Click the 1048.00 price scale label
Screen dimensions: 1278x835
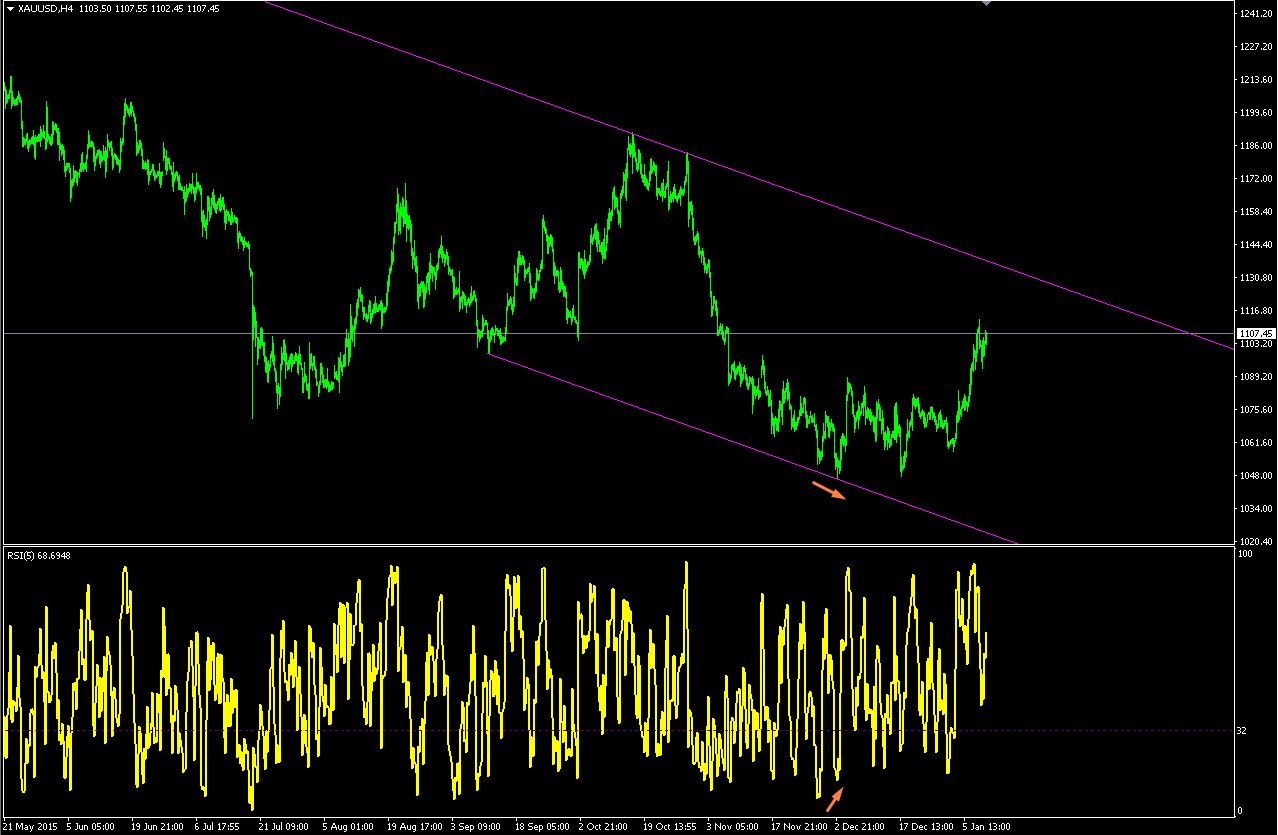coord(1255,476)
